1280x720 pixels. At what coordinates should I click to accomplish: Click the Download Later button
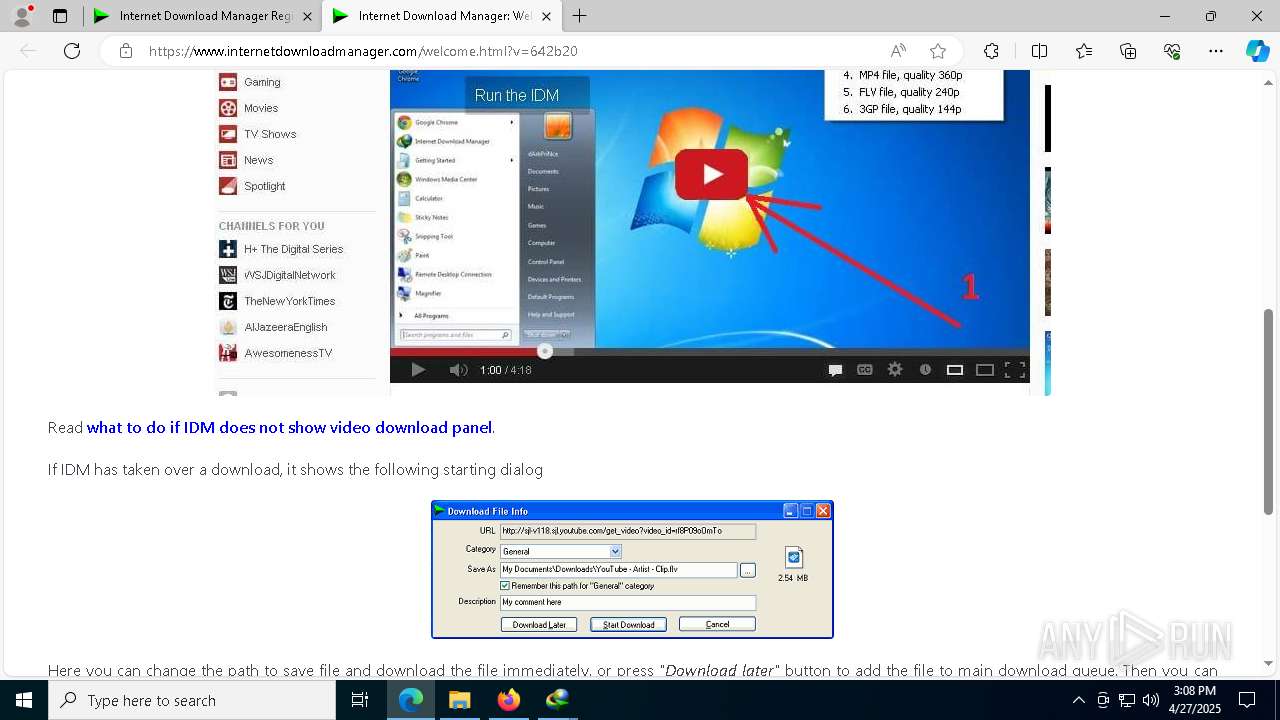[539, 624]
